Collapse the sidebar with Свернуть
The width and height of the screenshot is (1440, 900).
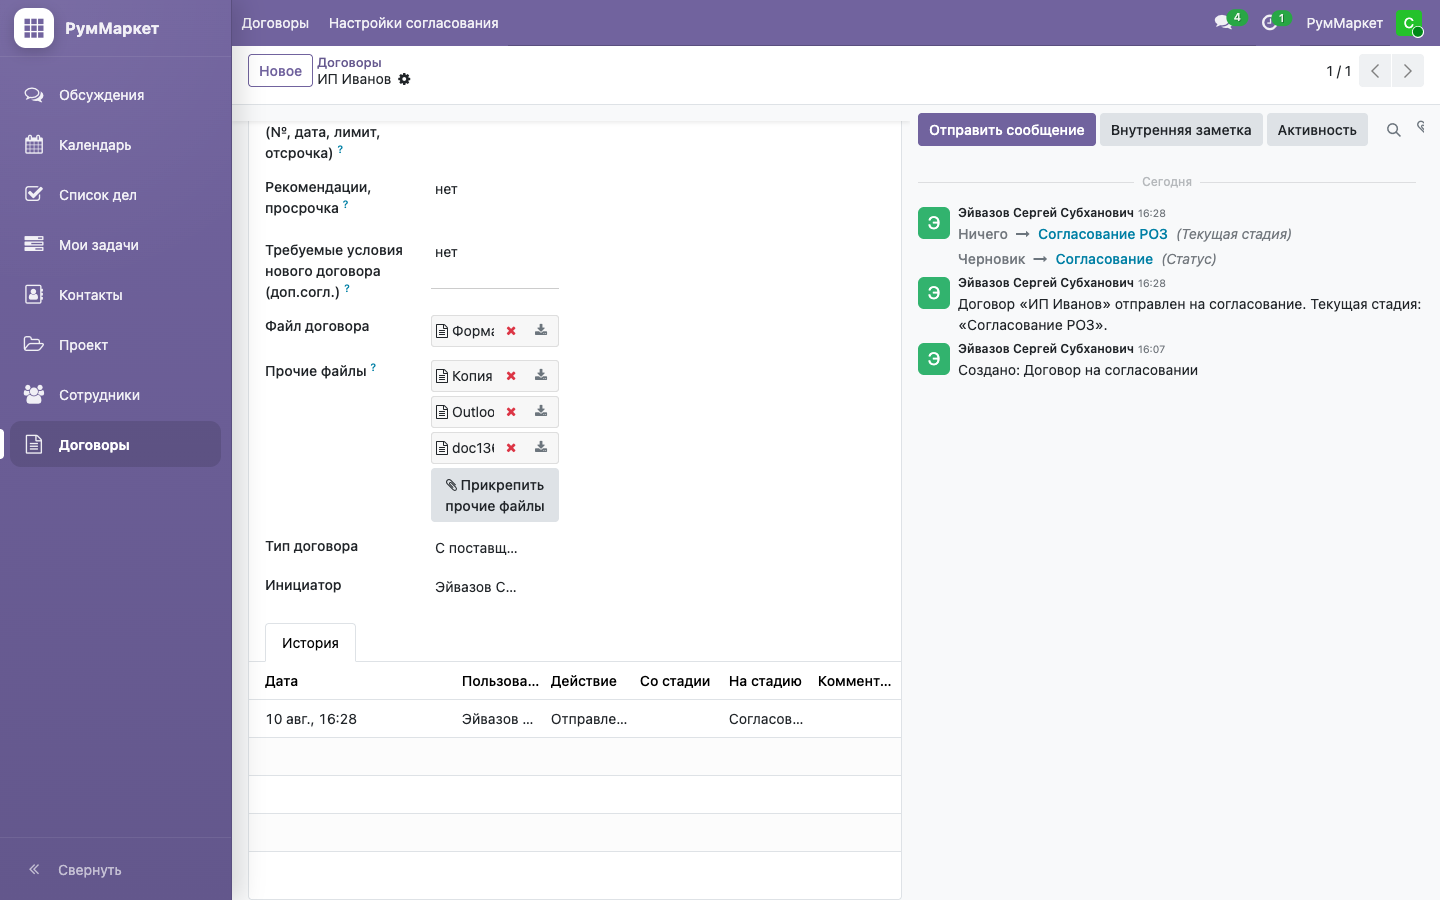75,870
